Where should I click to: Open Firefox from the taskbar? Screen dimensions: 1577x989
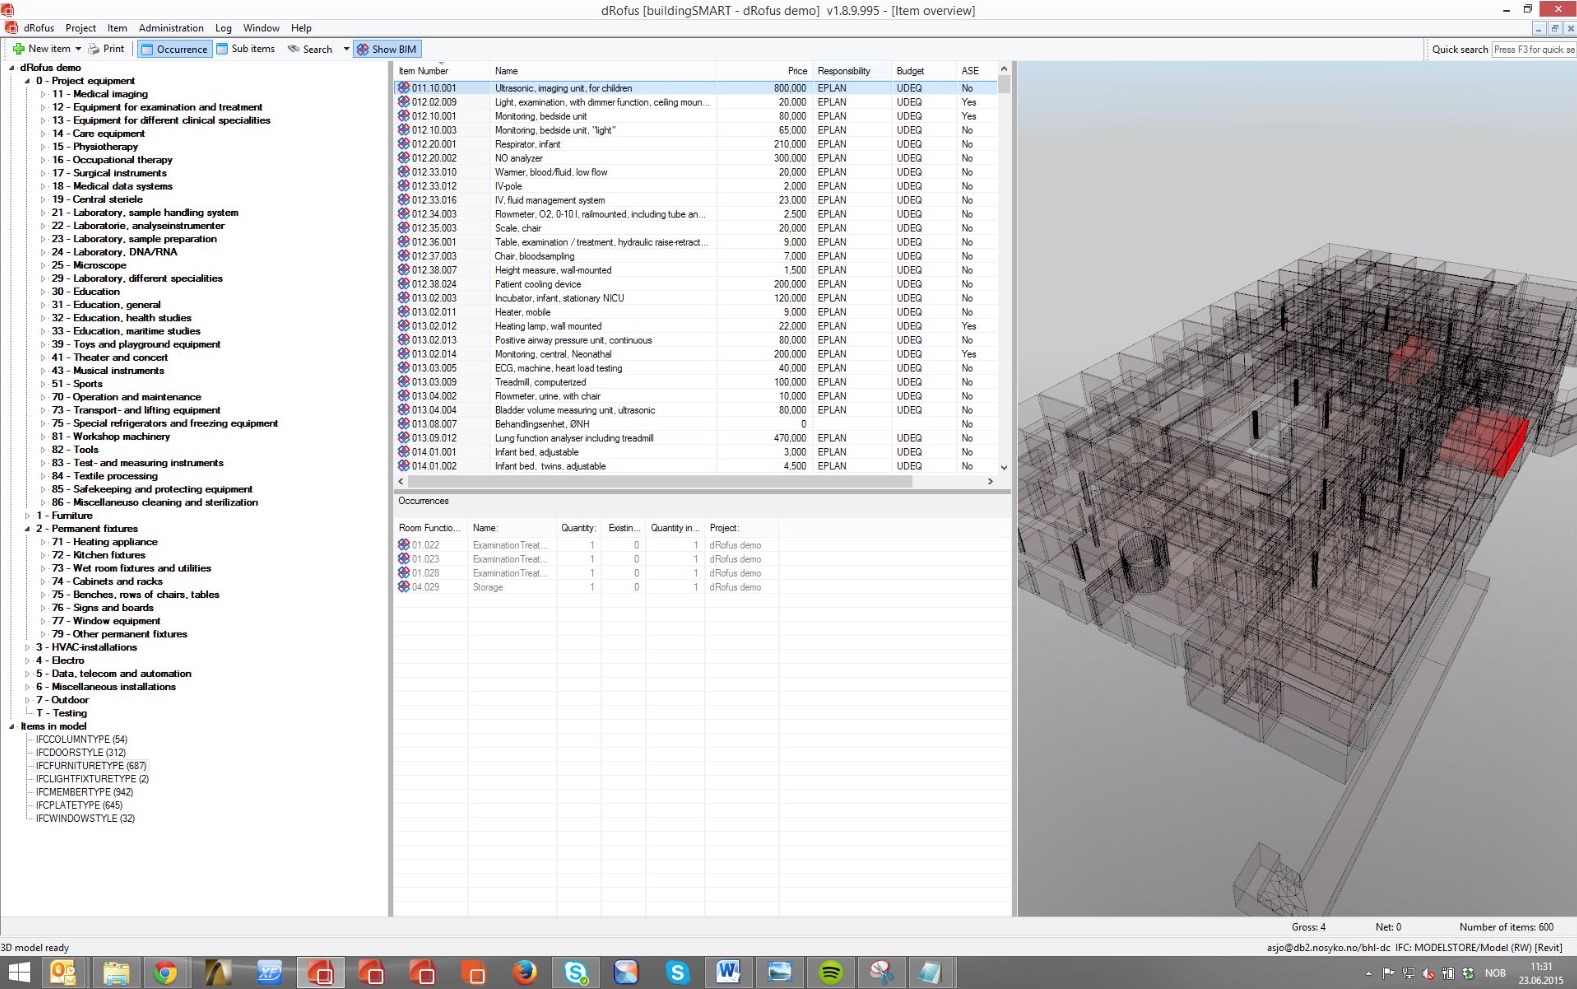tap(524, 972)
